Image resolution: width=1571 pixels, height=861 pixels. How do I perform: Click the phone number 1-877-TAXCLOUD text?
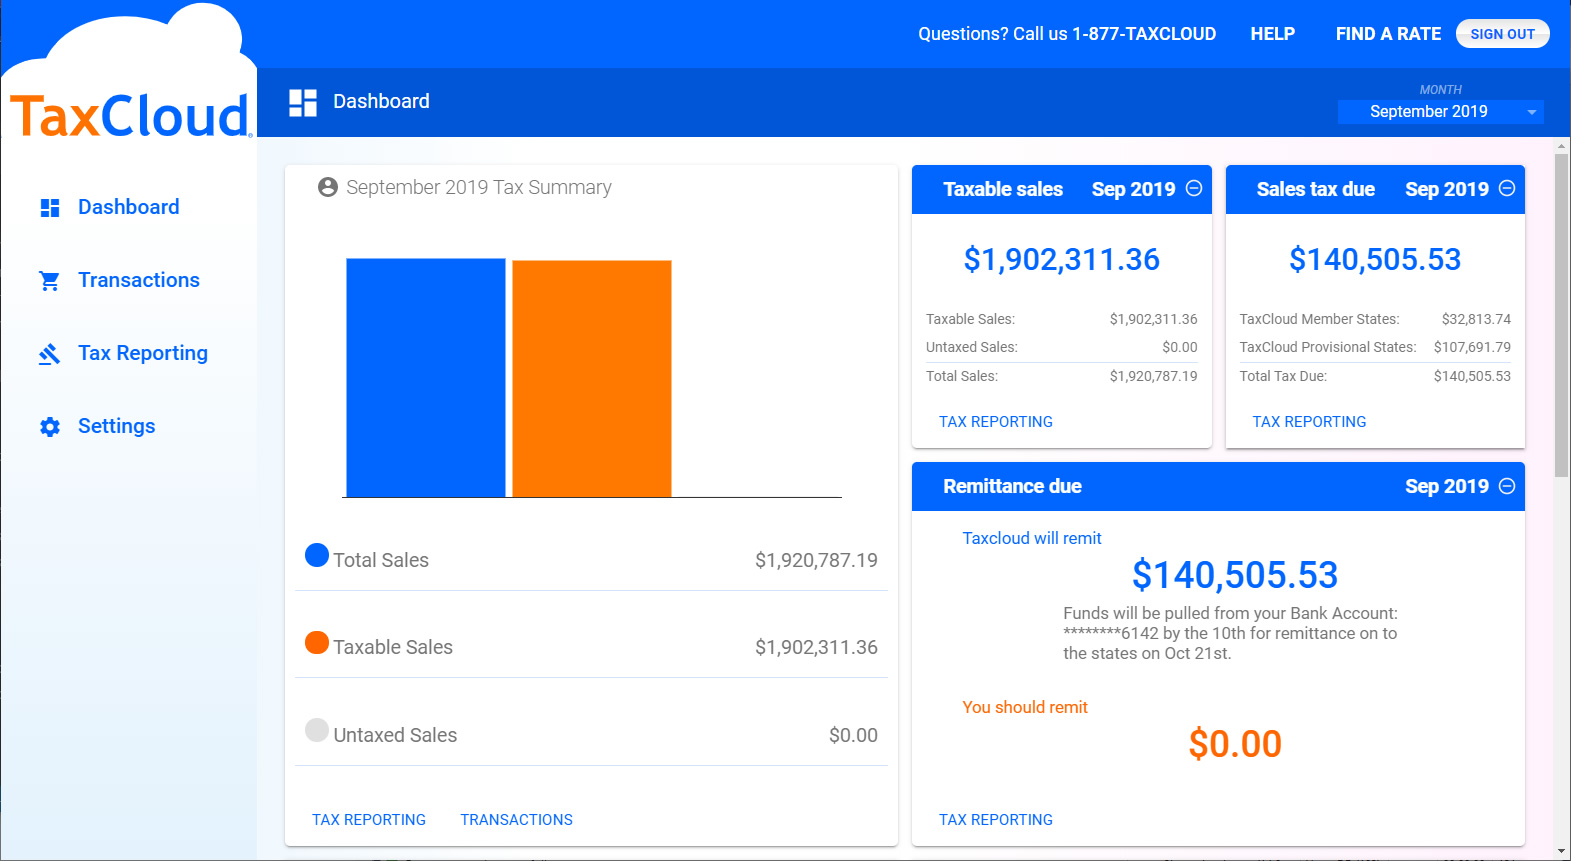(1144, 34)
